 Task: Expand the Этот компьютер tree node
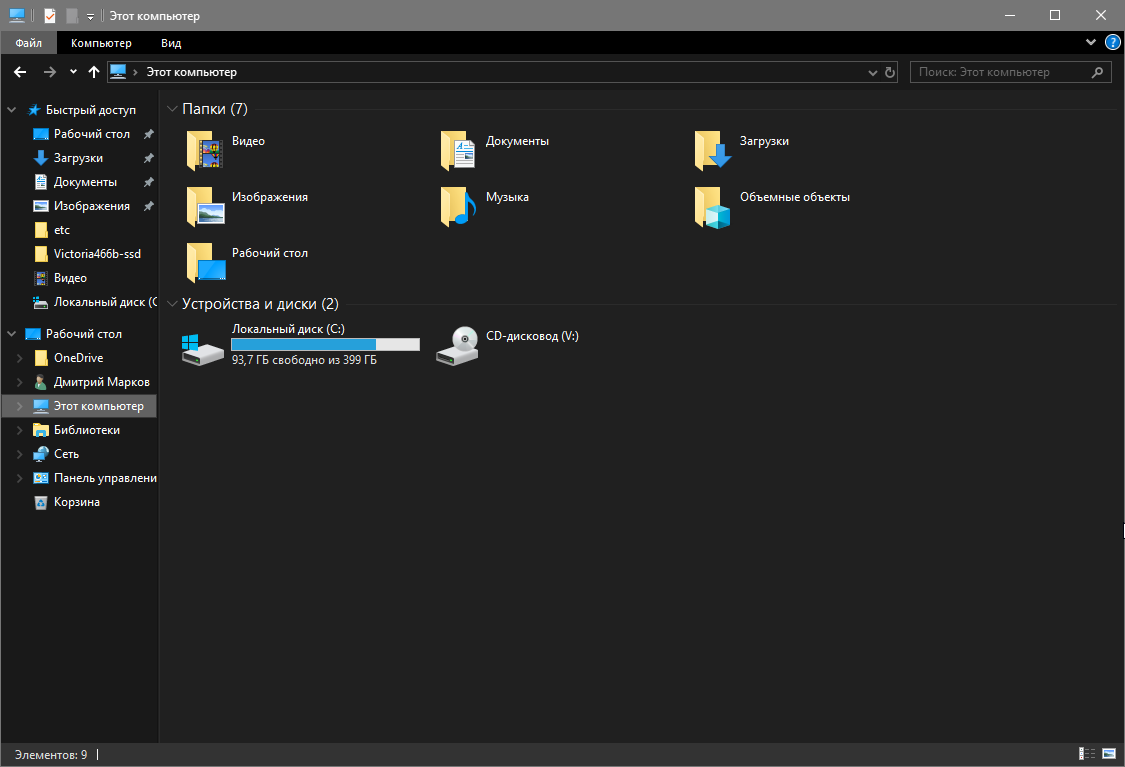pos(20,406)
